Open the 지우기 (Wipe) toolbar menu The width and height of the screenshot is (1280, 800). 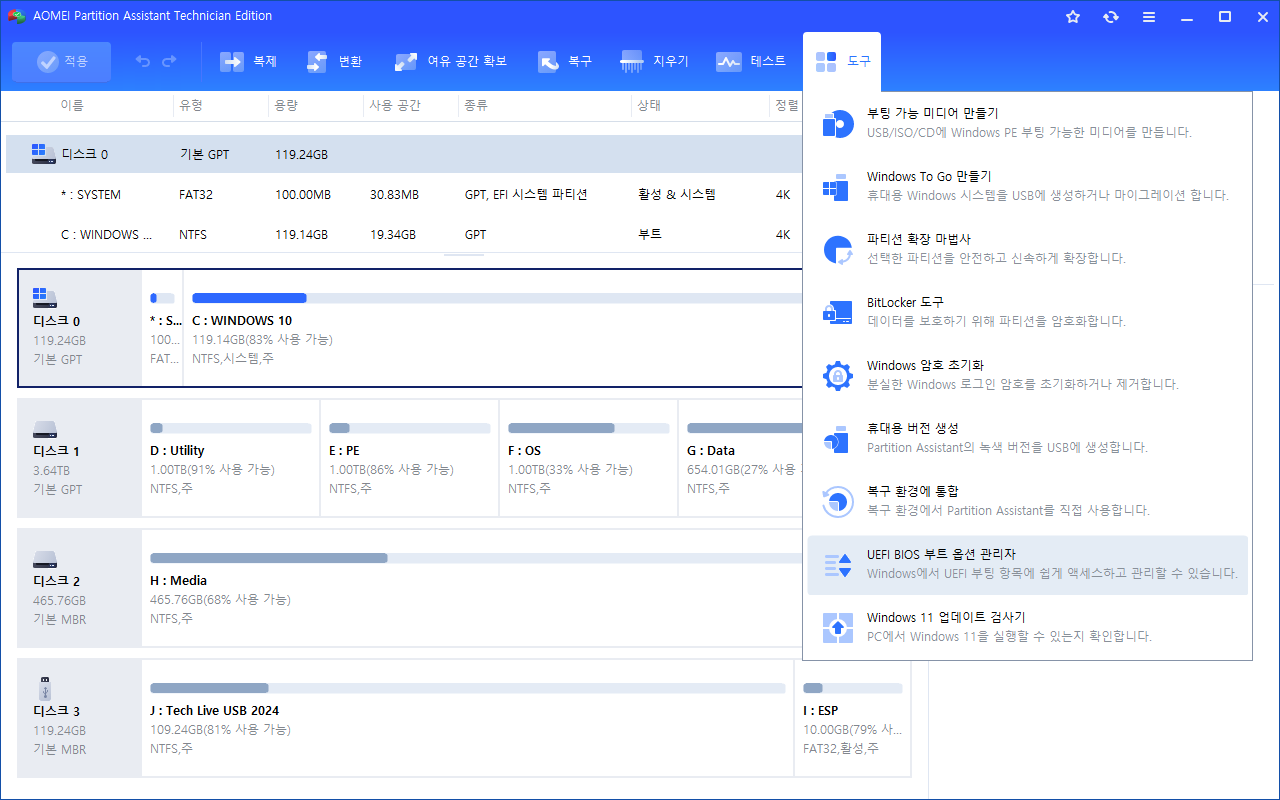point(654,62)
